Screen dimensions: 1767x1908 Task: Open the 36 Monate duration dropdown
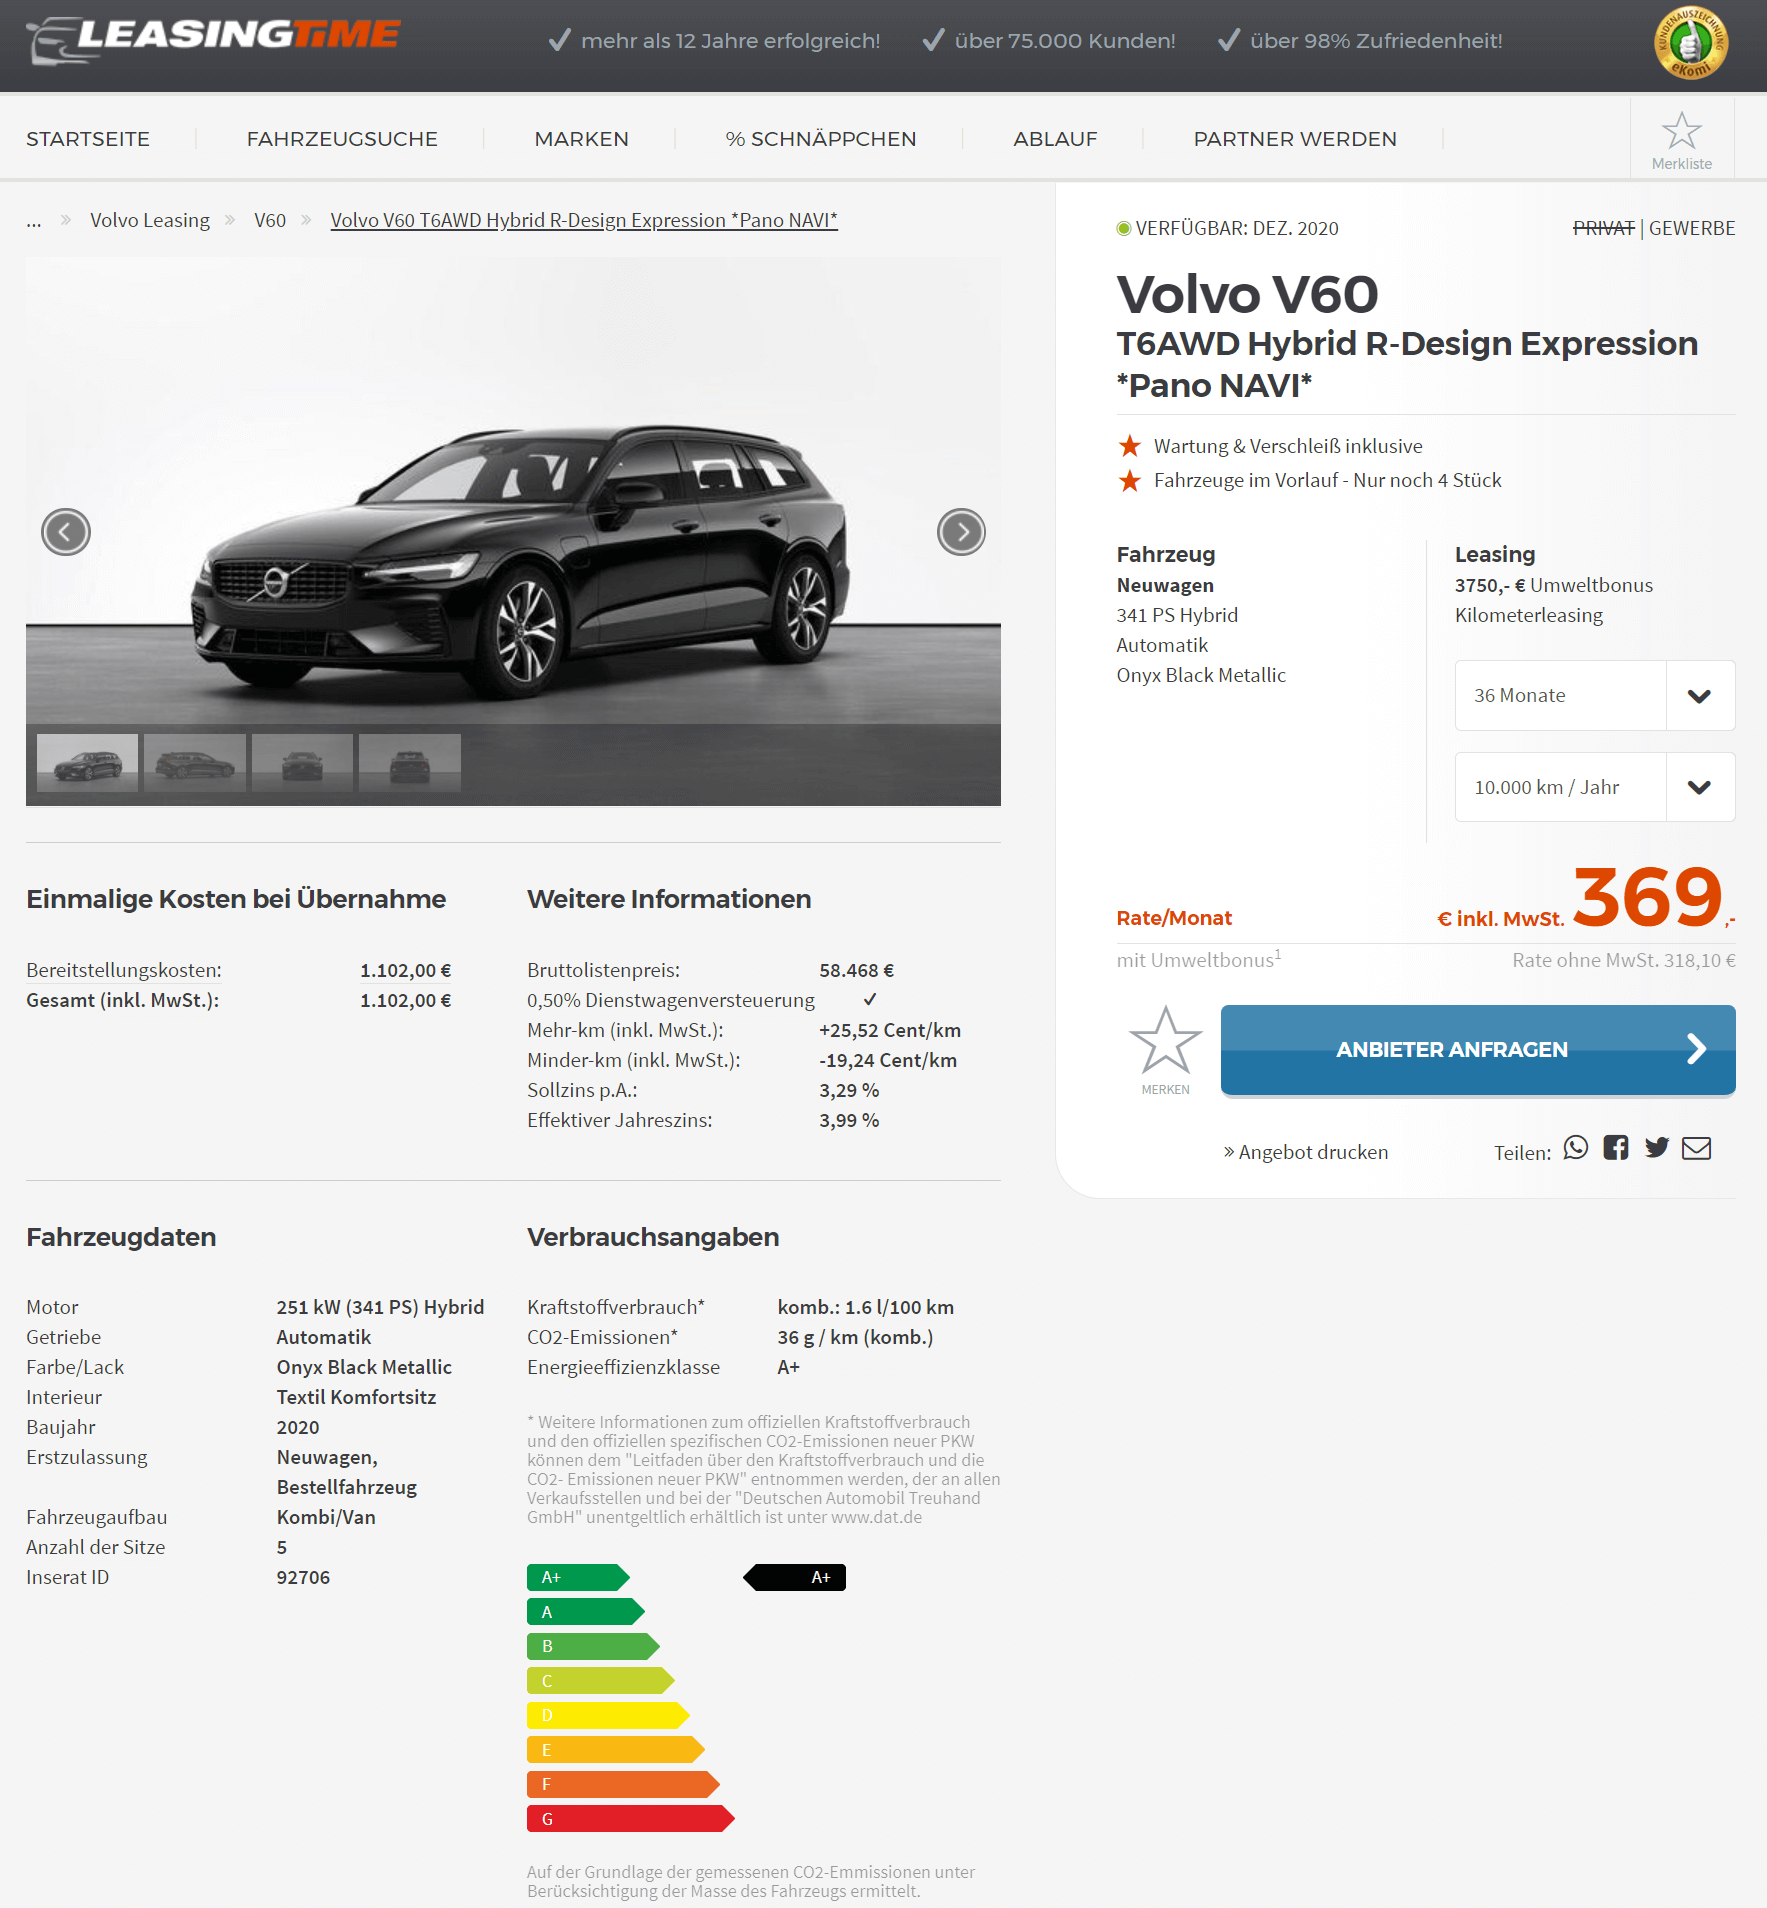click(1595, 695)
